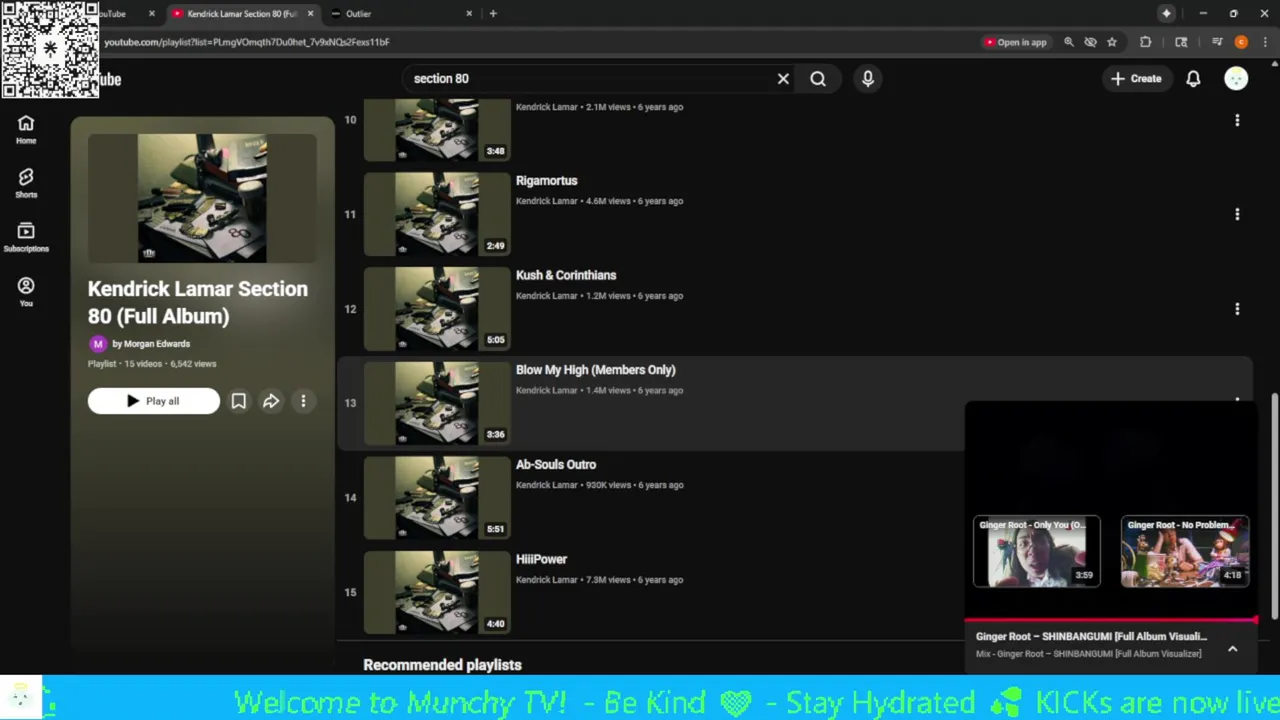Viewport: 1280px width, 720px height.
Task: Click the Ab-Souls Outro thumbnail
Action: pos(437,498)
